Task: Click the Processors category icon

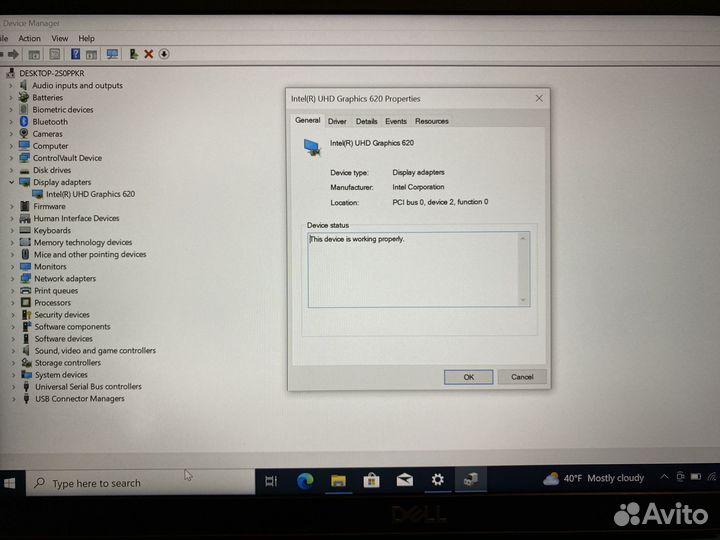Action: point(26,303)
